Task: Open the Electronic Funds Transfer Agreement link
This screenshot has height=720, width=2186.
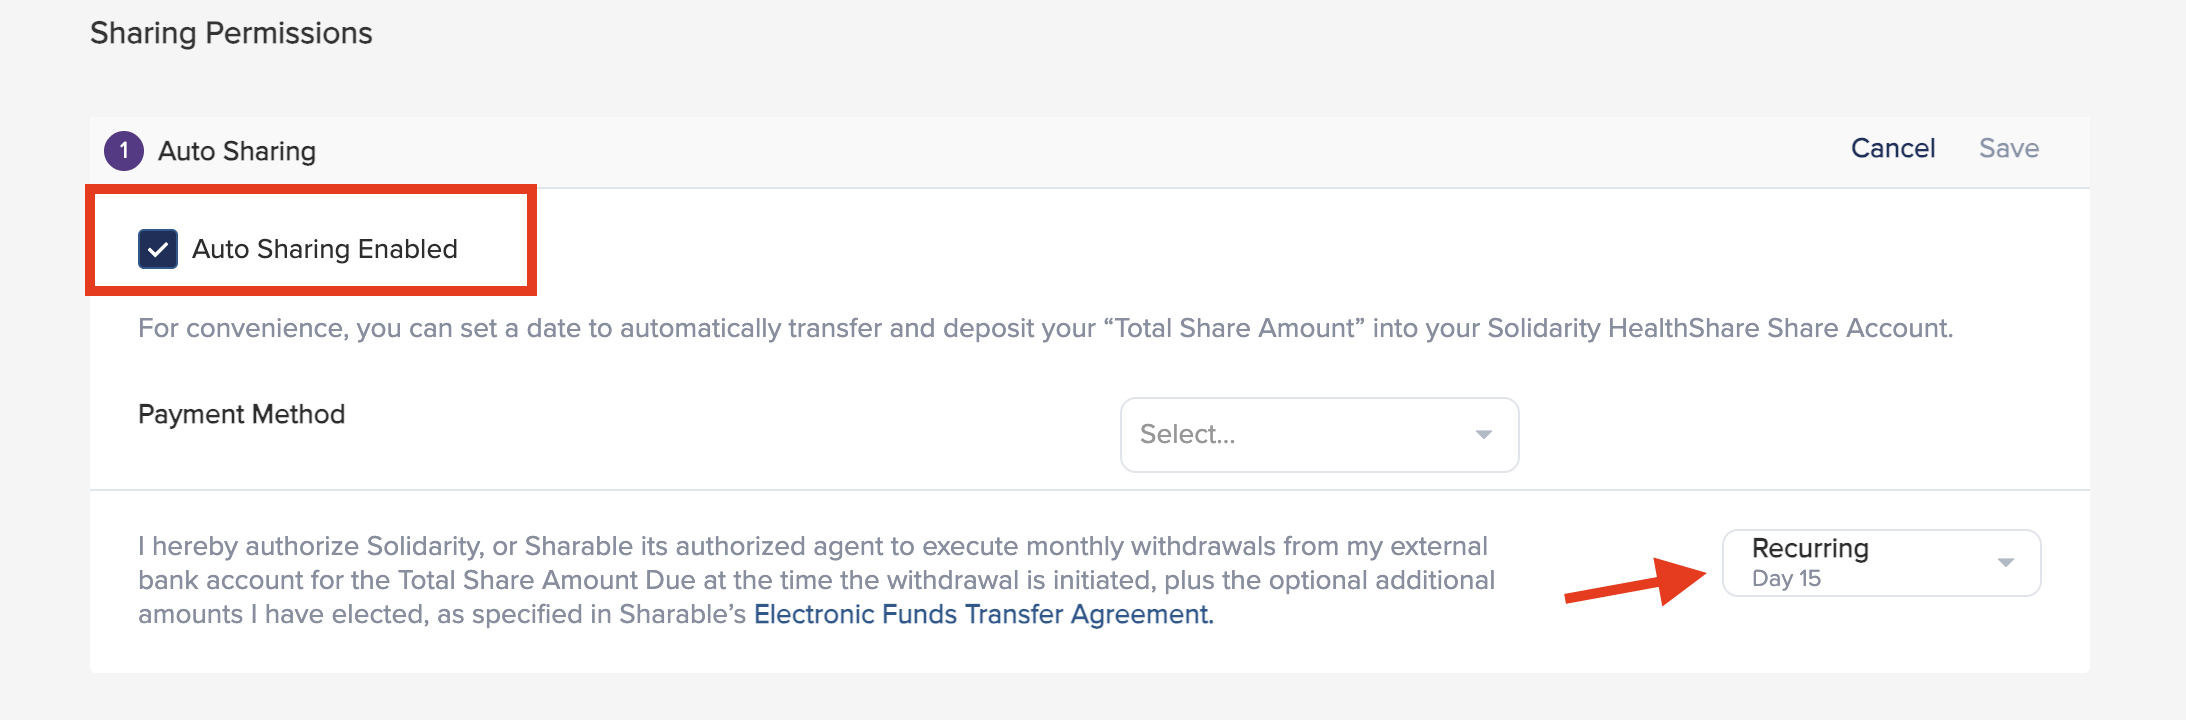Action: 983,614
